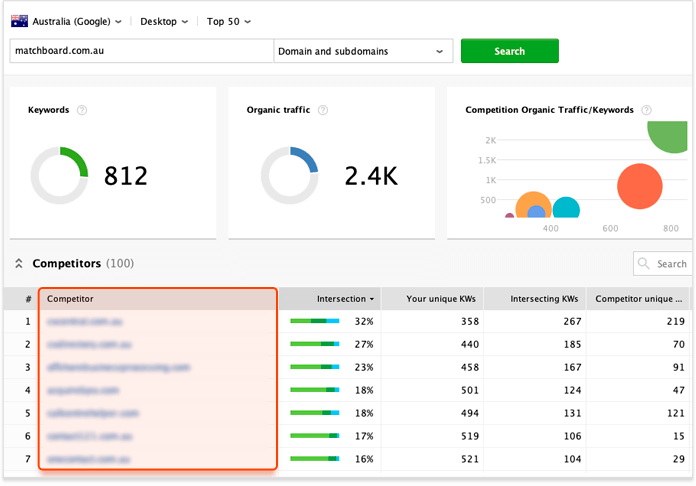696x486 pixels.
Task: Select the green bubble in competition chart
Action: tap(668, 135)
